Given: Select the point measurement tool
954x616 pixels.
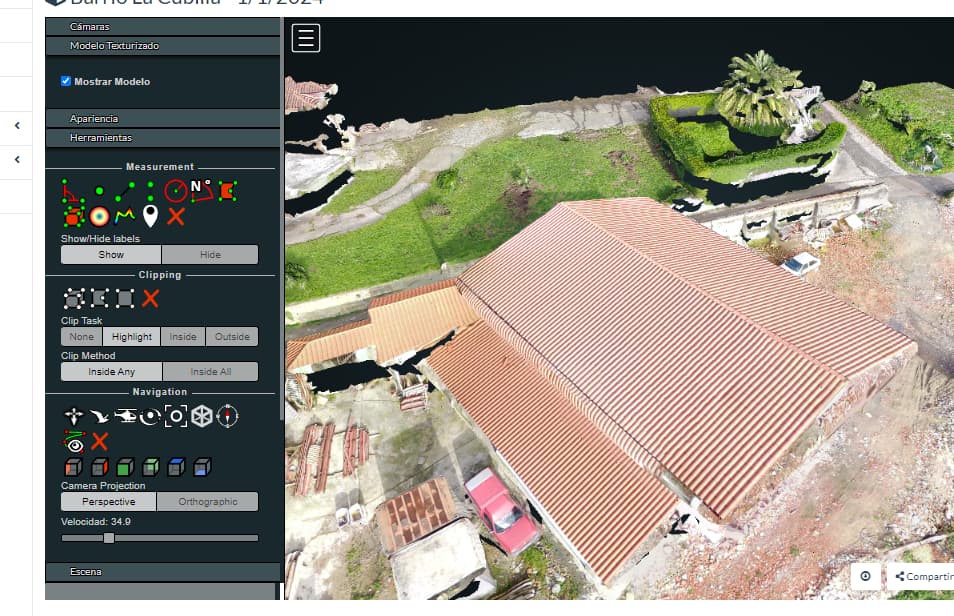Looking at the screenshot, I should point(99,189).
